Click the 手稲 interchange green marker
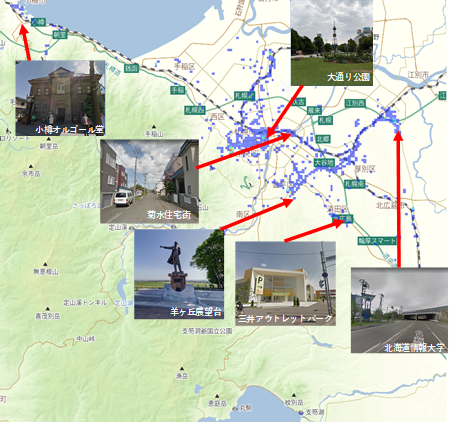 [178, 90]
